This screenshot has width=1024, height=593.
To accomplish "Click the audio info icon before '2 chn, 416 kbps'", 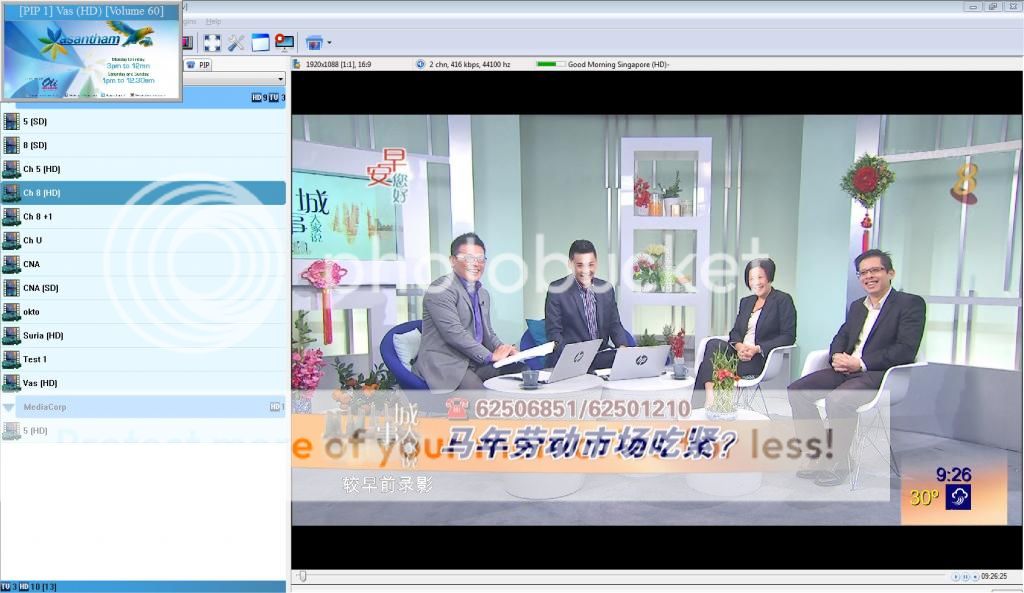I will click(x=421, y=62).
